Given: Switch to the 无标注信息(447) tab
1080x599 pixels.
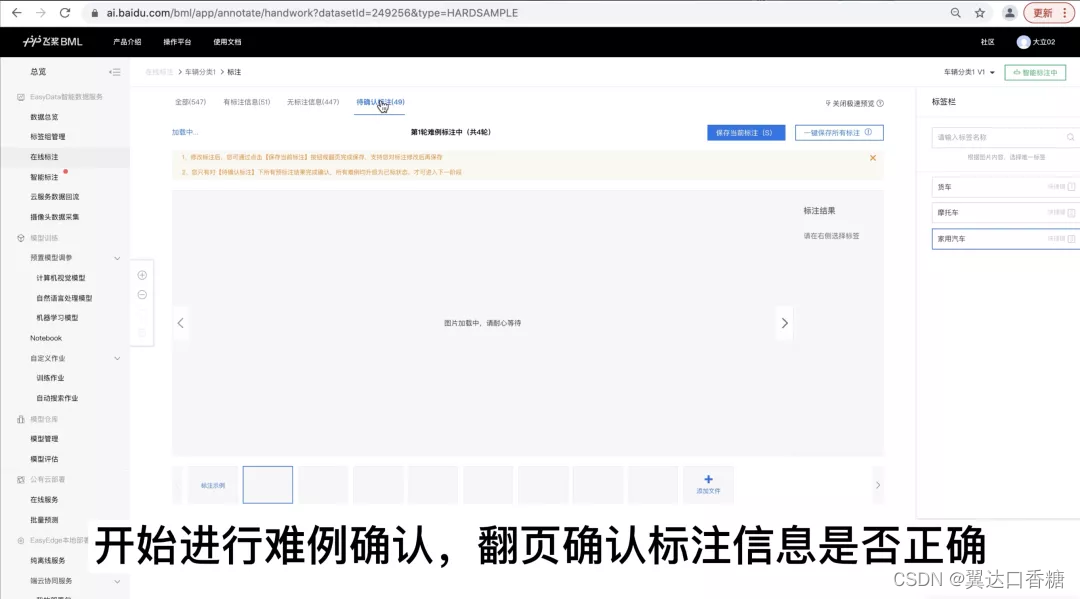Looking at the screenshot, I should 313,101.
